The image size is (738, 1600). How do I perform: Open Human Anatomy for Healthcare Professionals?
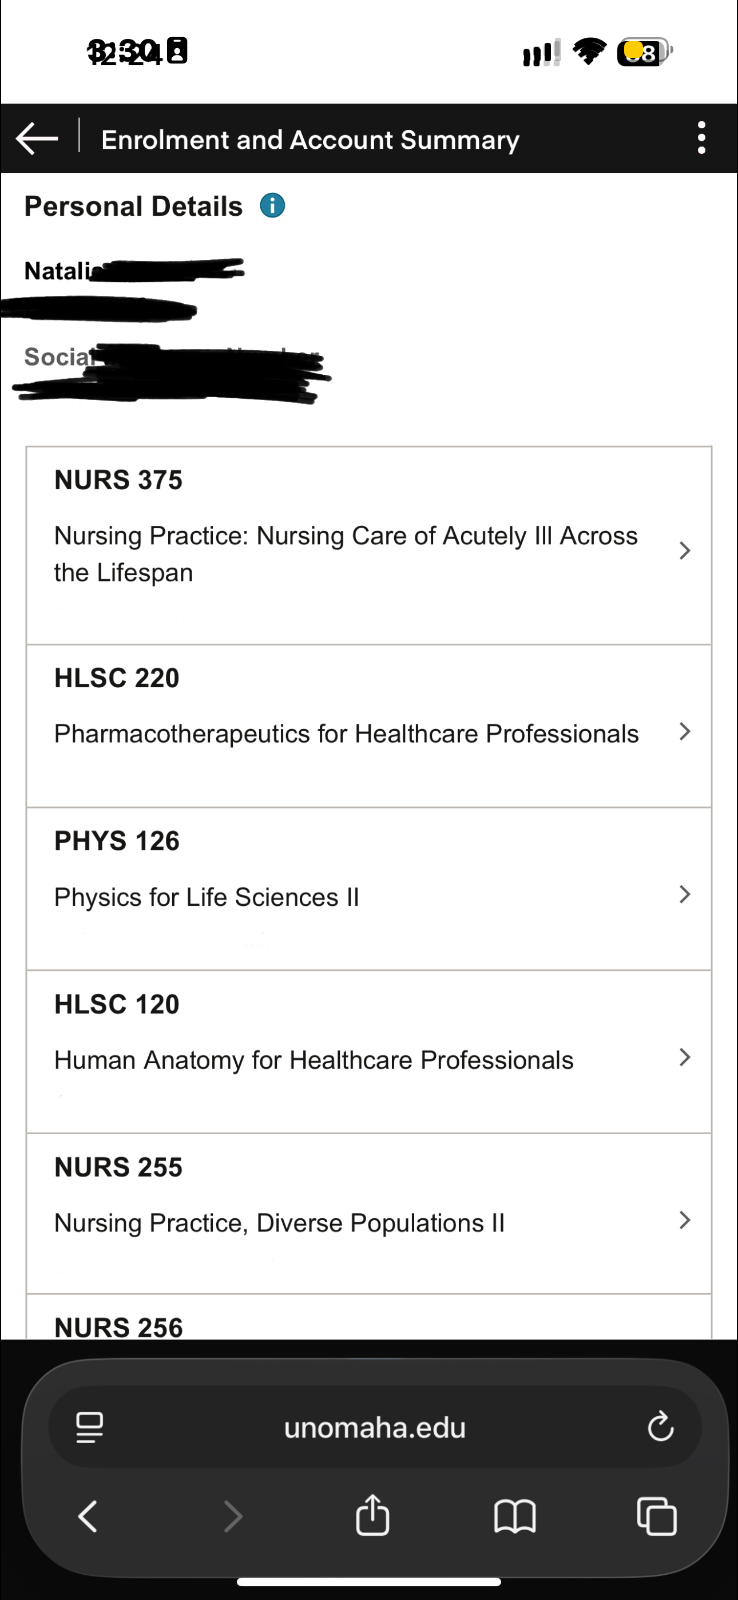pyautogui.click(x=314, y=1060)
